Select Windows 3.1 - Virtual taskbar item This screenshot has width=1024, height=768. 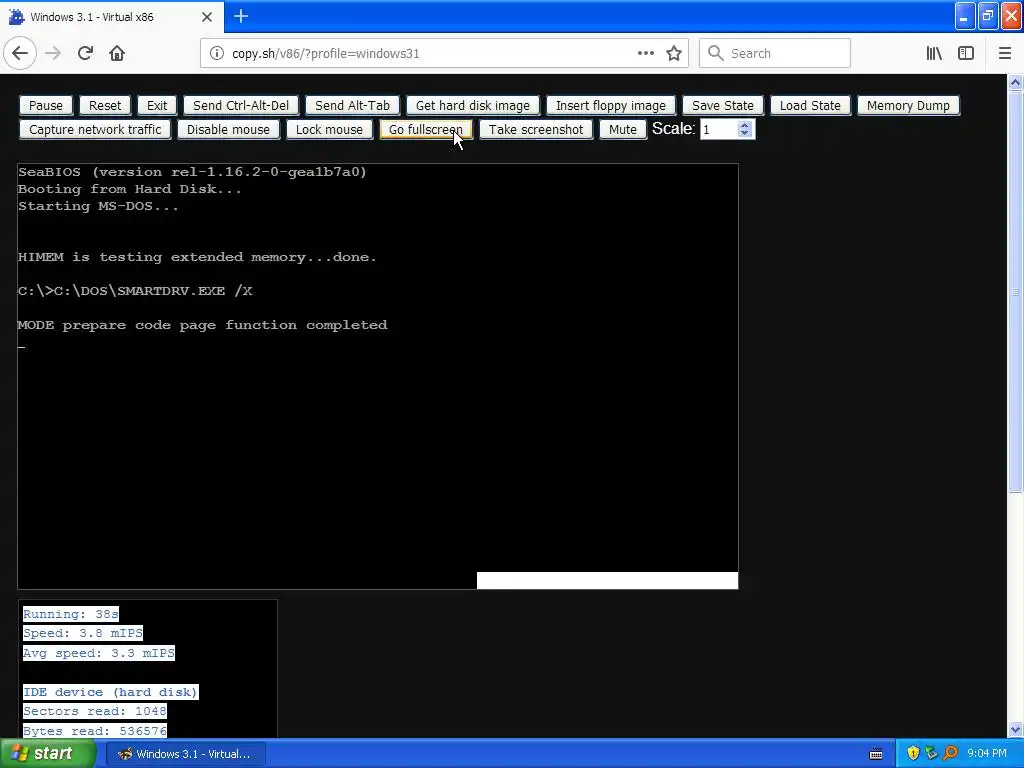185,754
